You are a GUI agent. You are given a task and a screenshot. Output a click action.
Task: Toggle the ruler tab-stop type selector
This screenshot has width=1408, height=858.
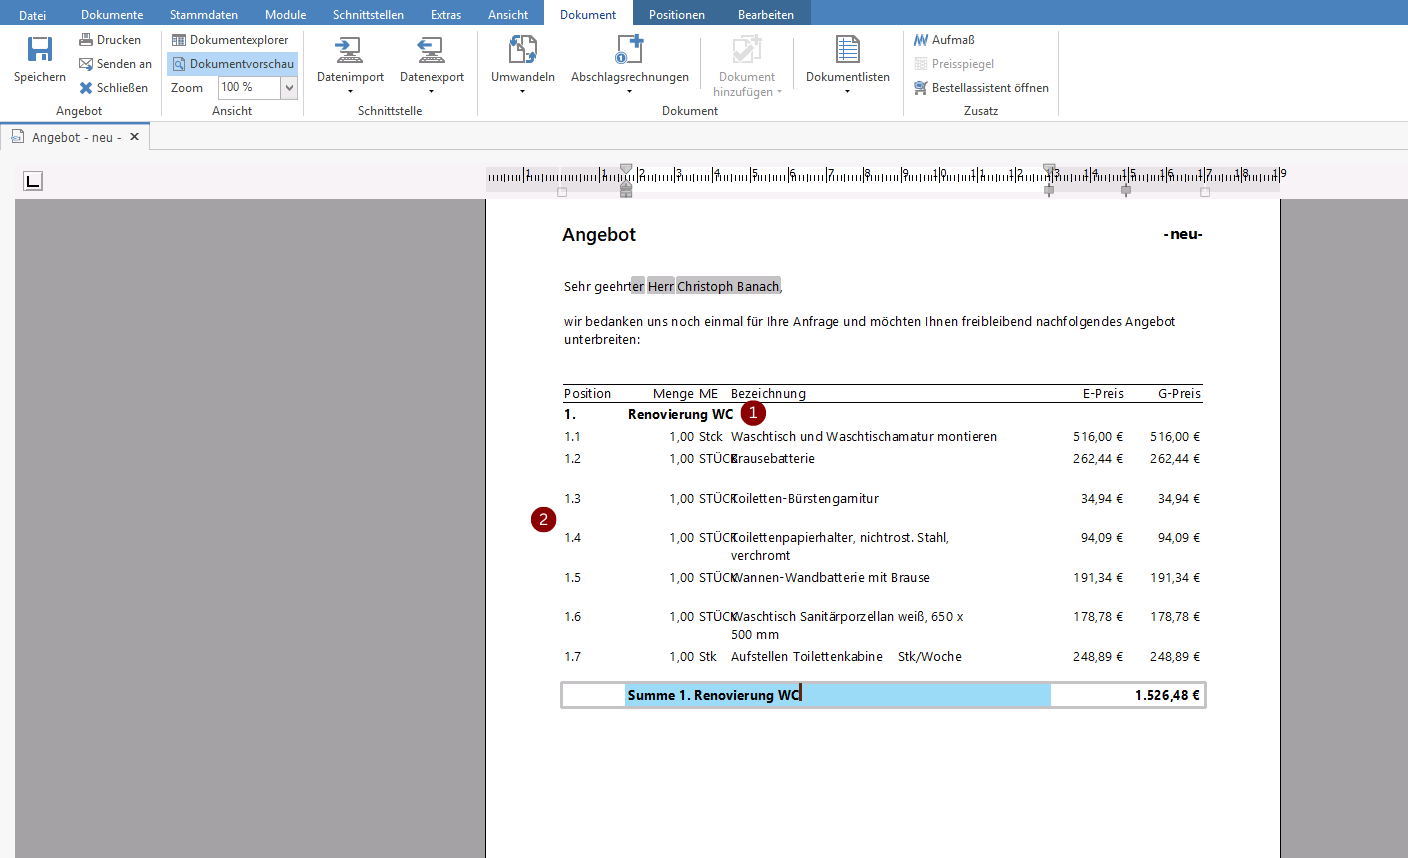[33, 181]
